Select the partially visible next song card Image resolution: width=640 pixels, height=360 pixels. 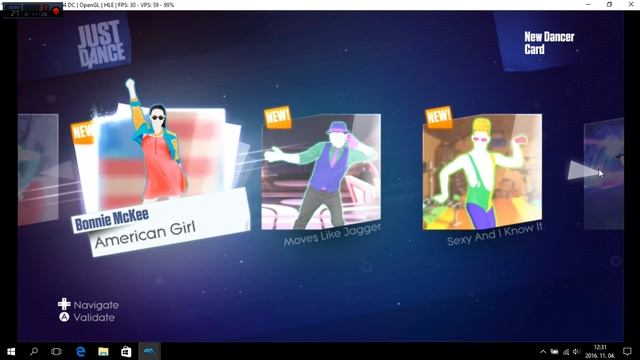tap(604, 173)
